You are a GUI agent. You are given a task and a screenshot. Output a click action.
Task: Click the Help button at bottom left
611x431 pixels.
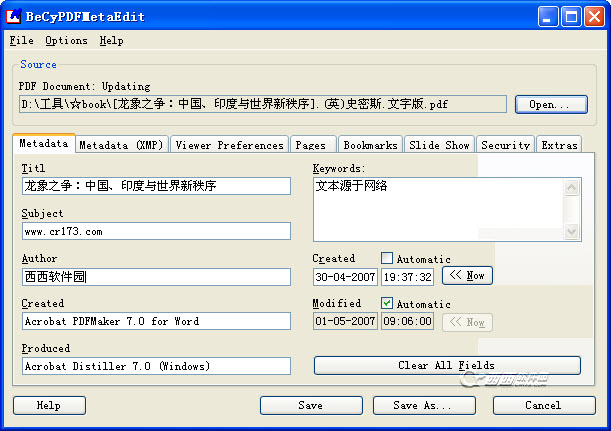coord(49,405)
